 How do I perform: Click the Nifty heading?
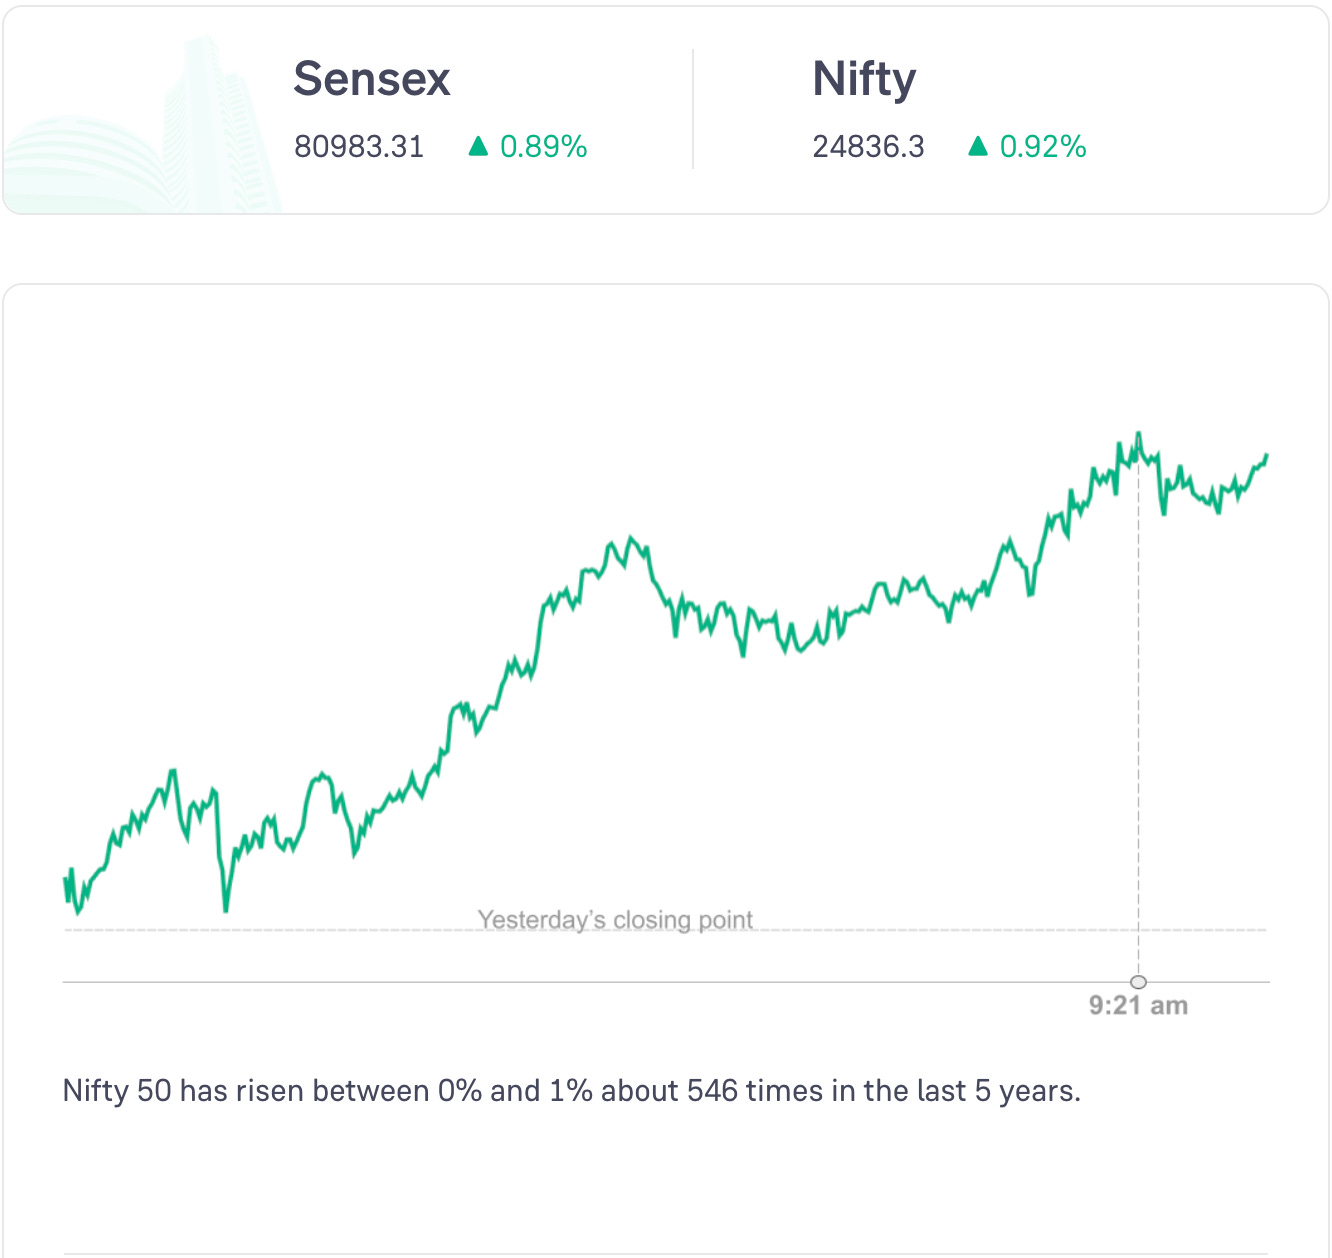point(864,79)
